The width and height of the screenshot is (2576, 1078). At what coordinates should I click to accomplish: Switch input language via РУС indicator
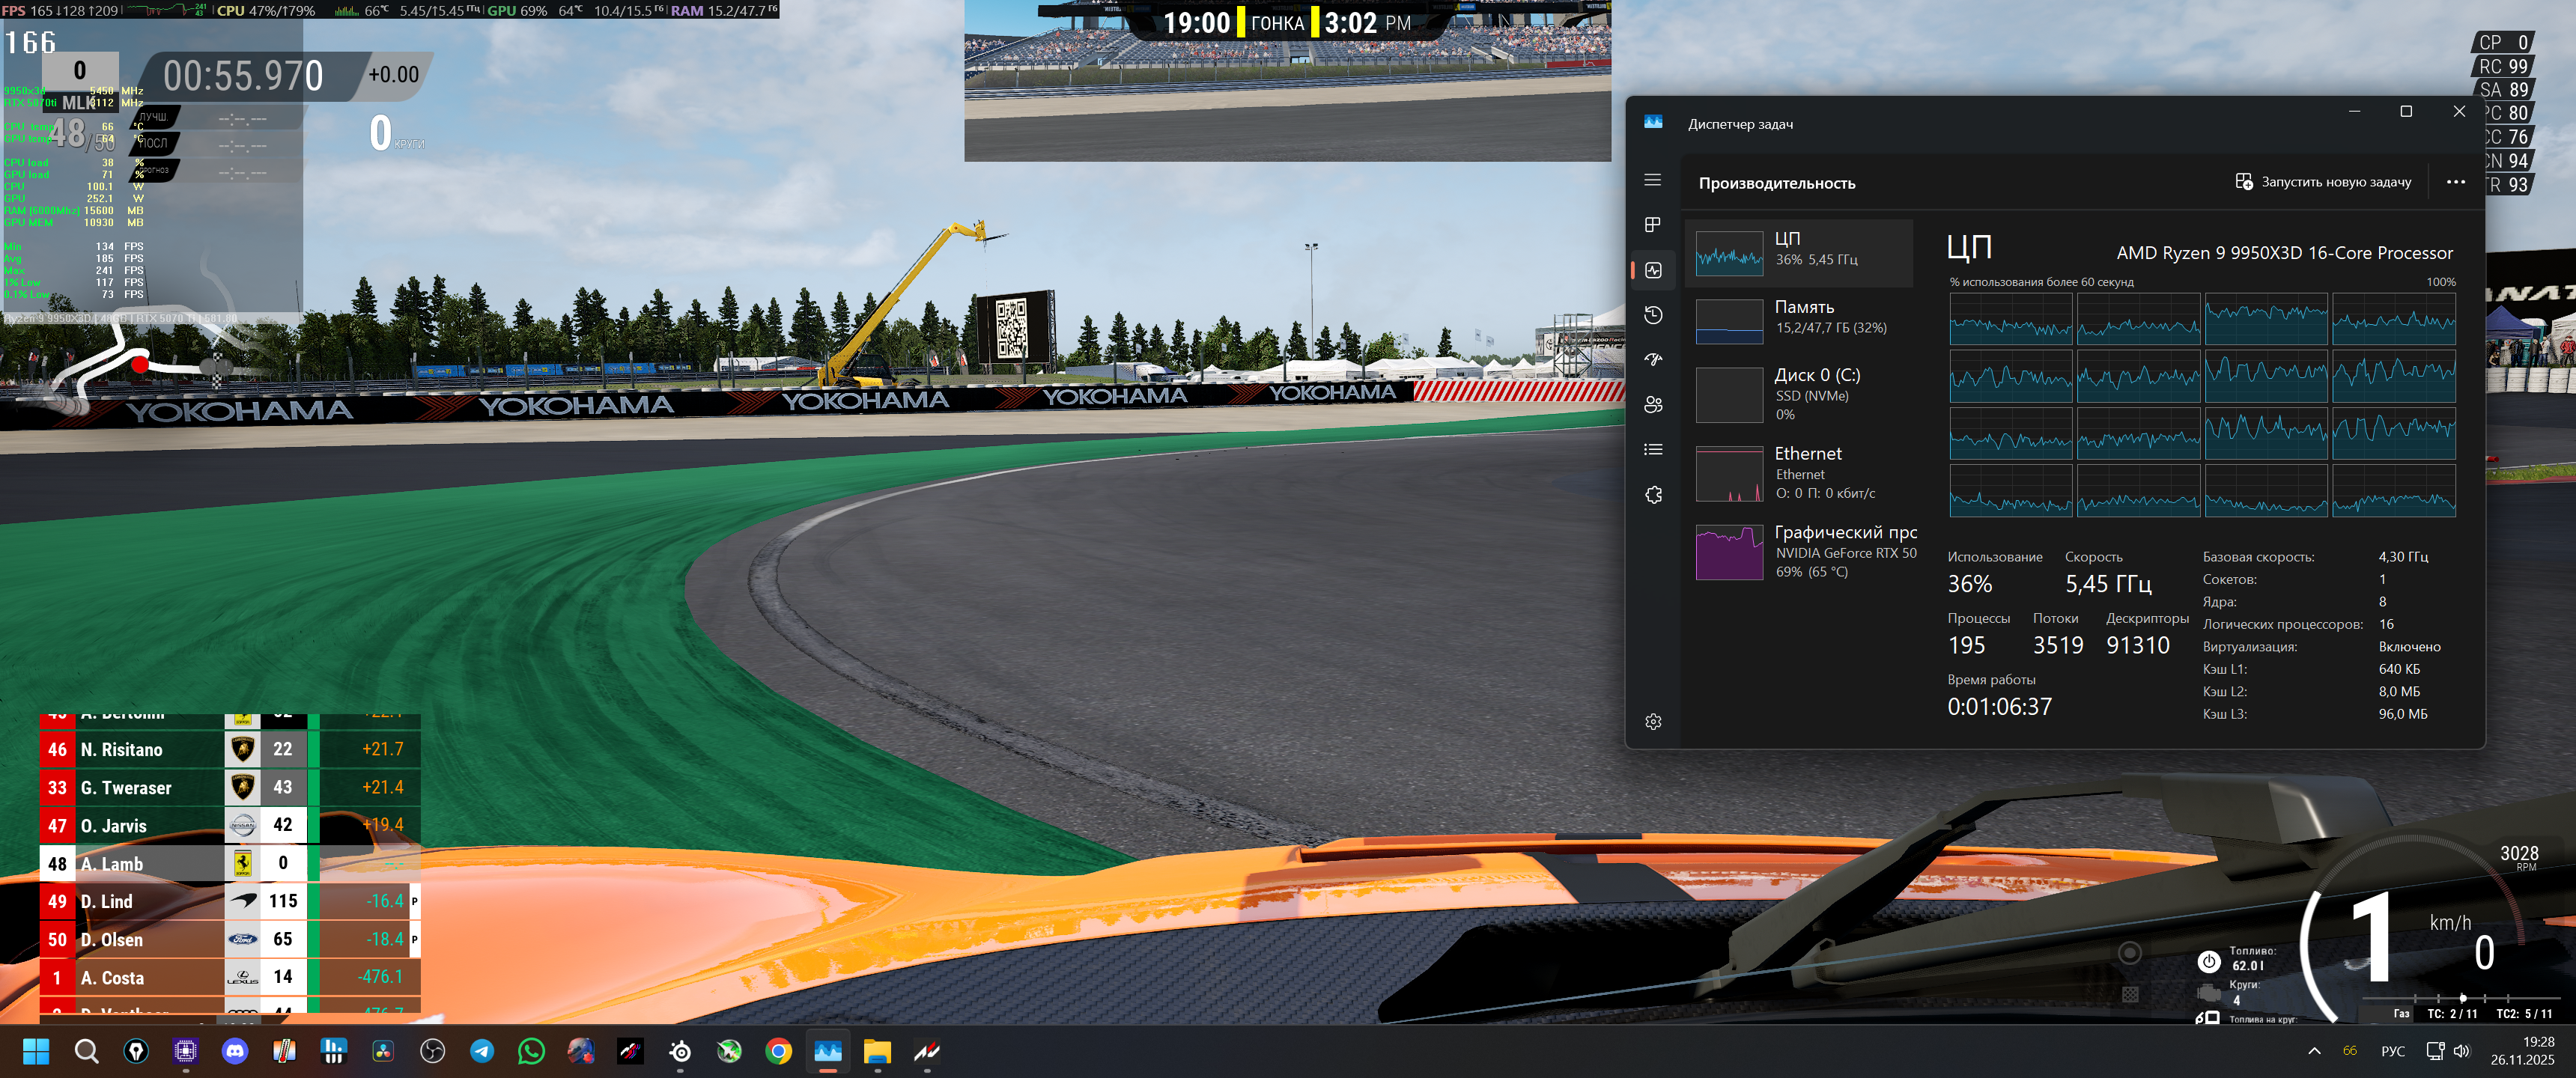tap(2392, 1051)
